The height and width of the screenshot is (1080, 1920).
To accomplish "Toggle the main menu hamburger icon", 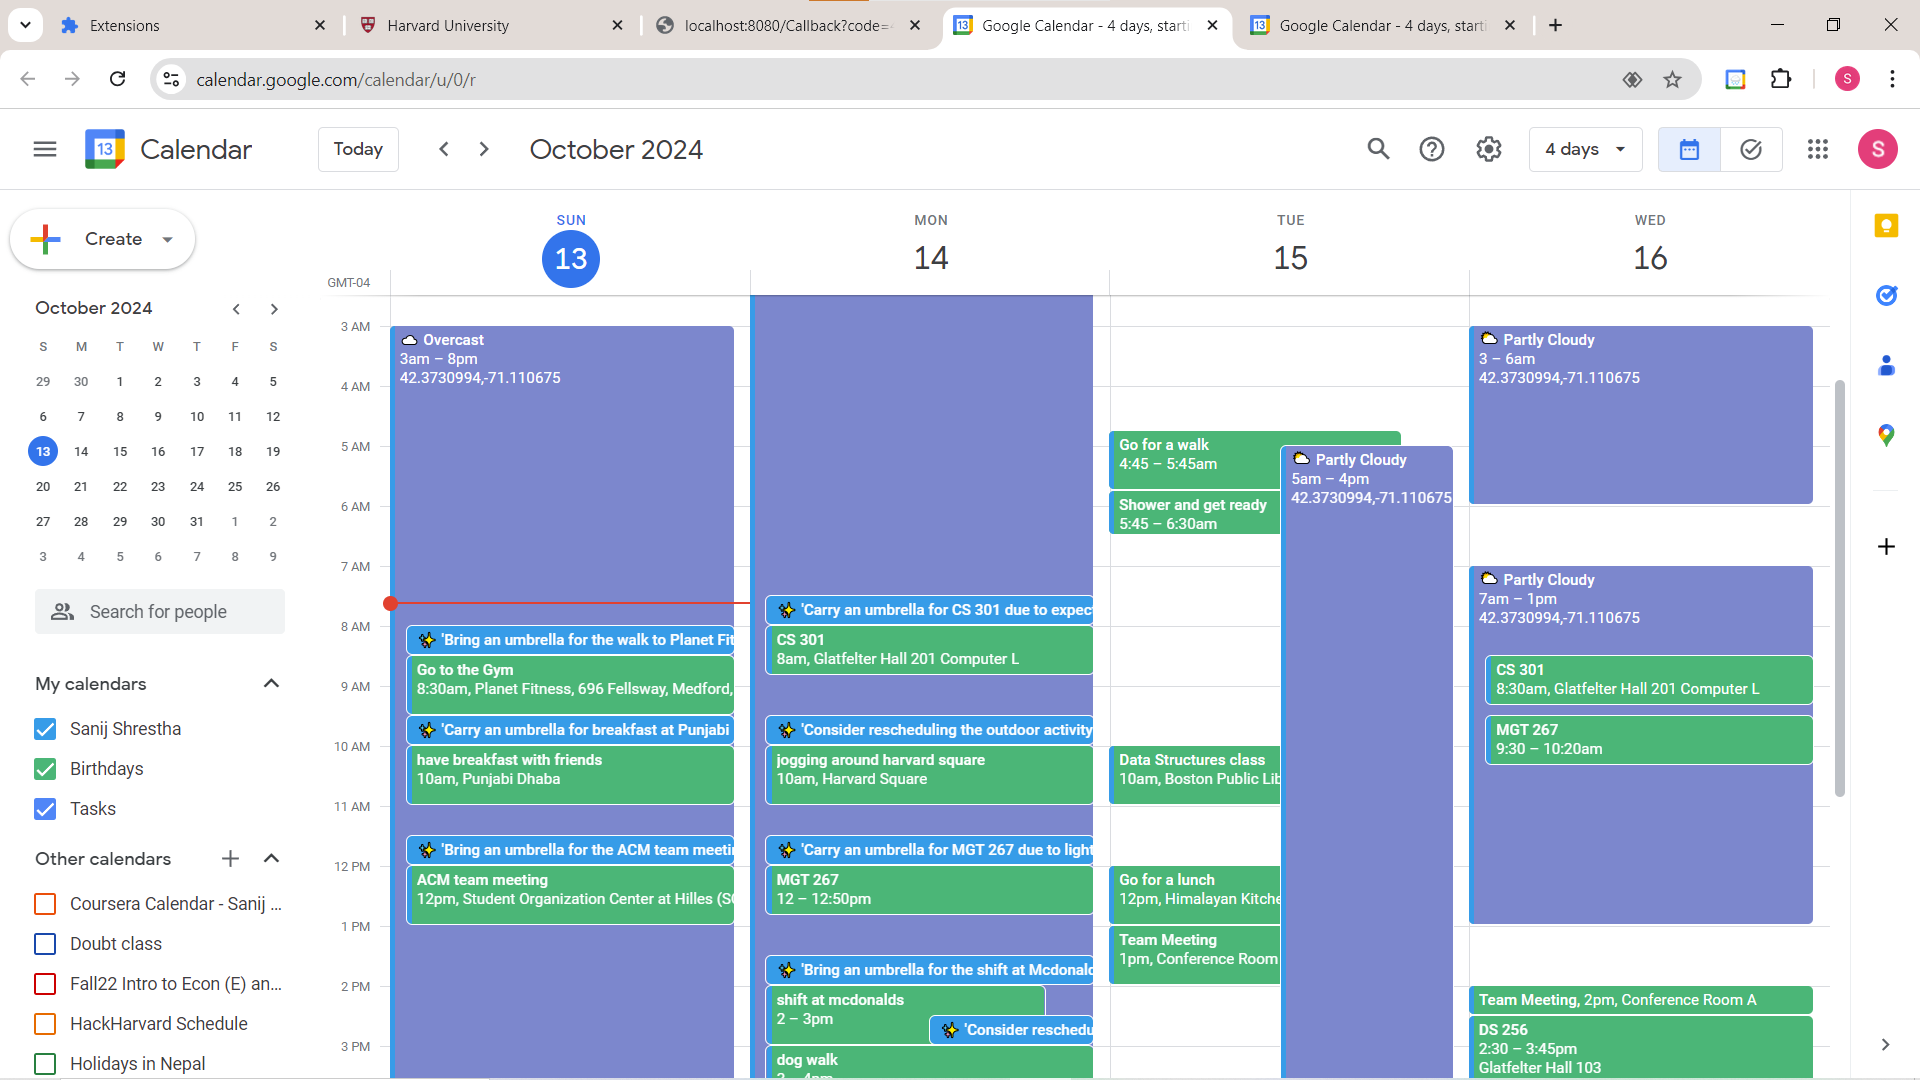I will [45, 149].
